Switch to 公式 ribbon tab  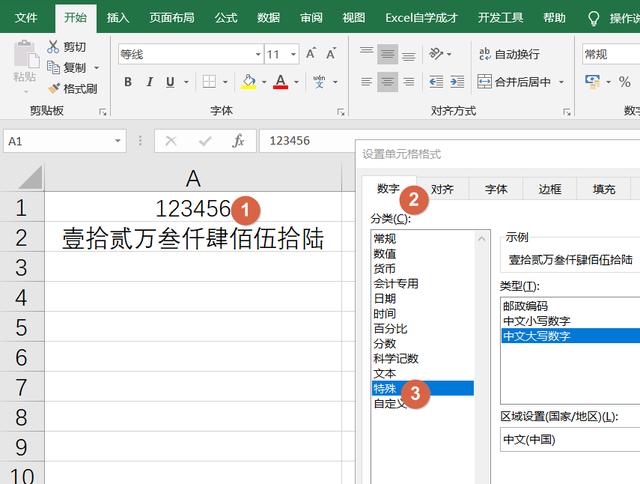coord(226,18)
